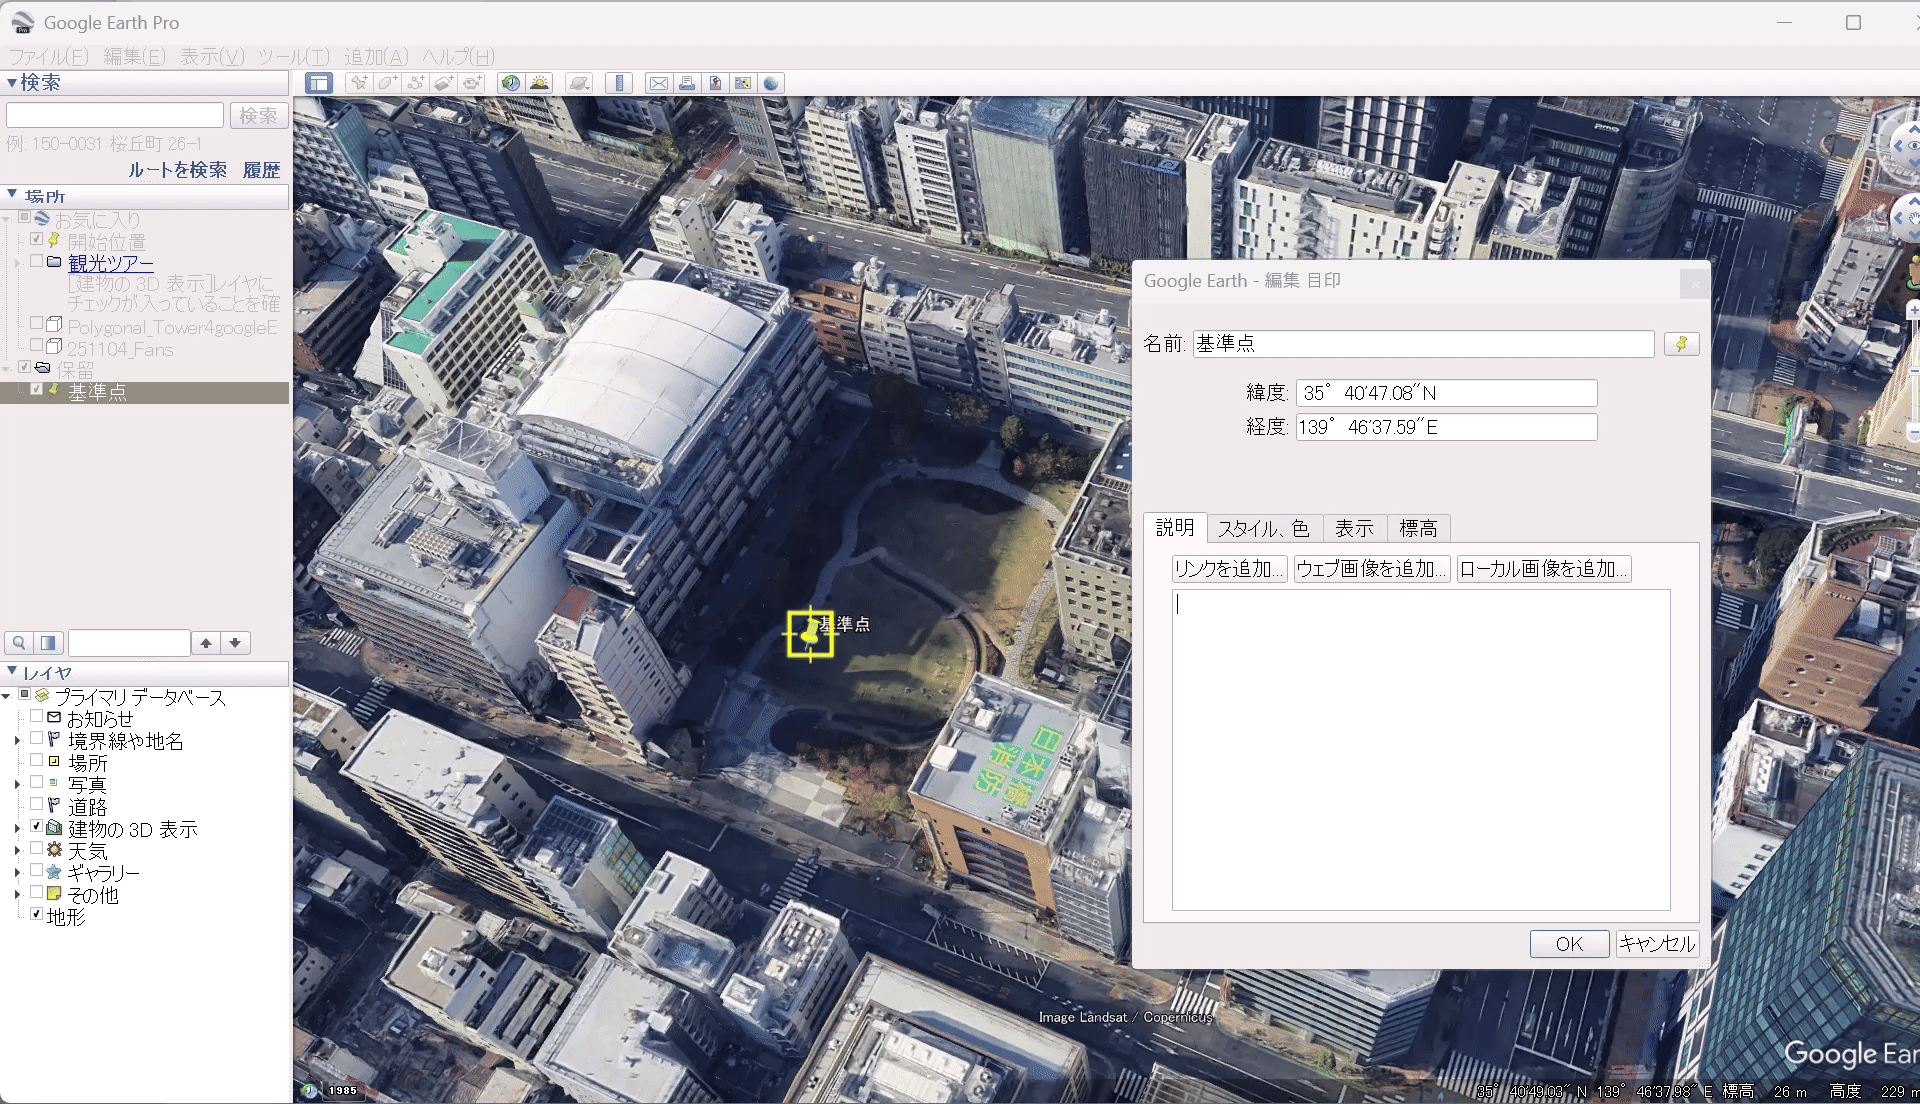Screen dimensions: 1920x1104
Task: Enable the 道路 layer checkbox
Action: pos(37,805)
